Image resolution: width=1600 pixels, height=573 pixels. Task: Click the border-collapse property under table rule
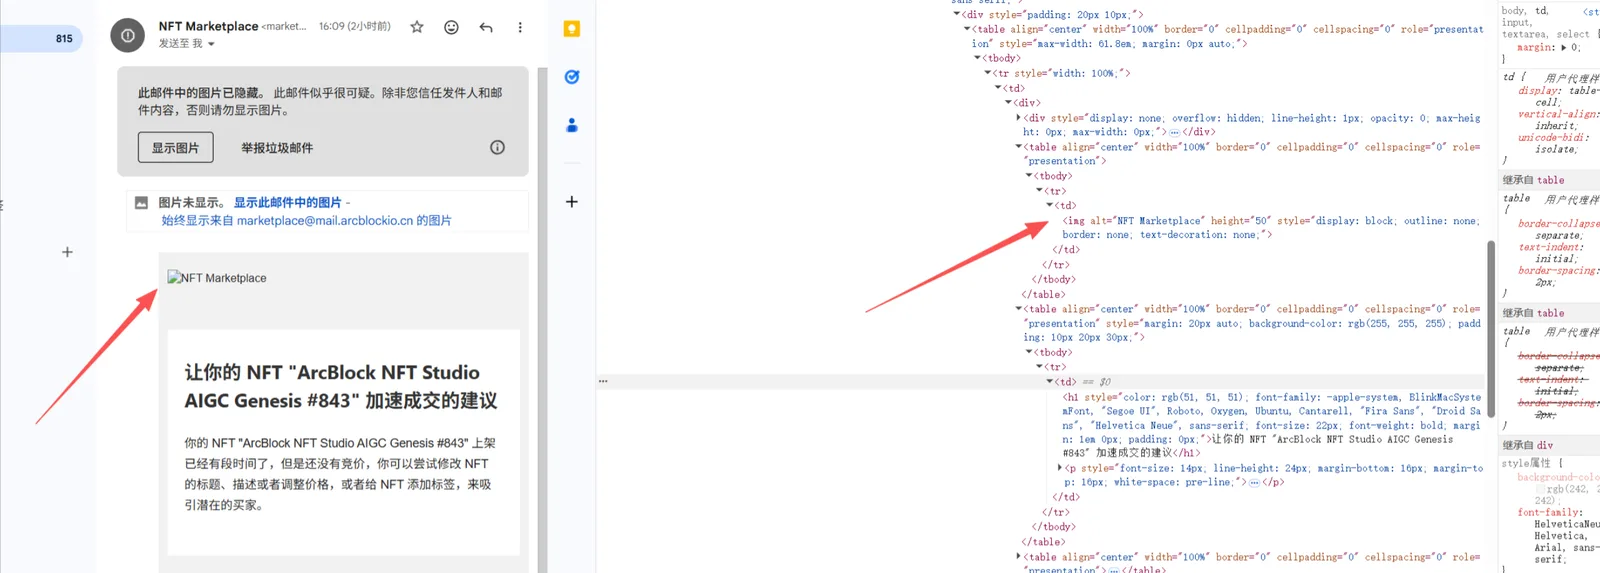tap(1558, 223)
